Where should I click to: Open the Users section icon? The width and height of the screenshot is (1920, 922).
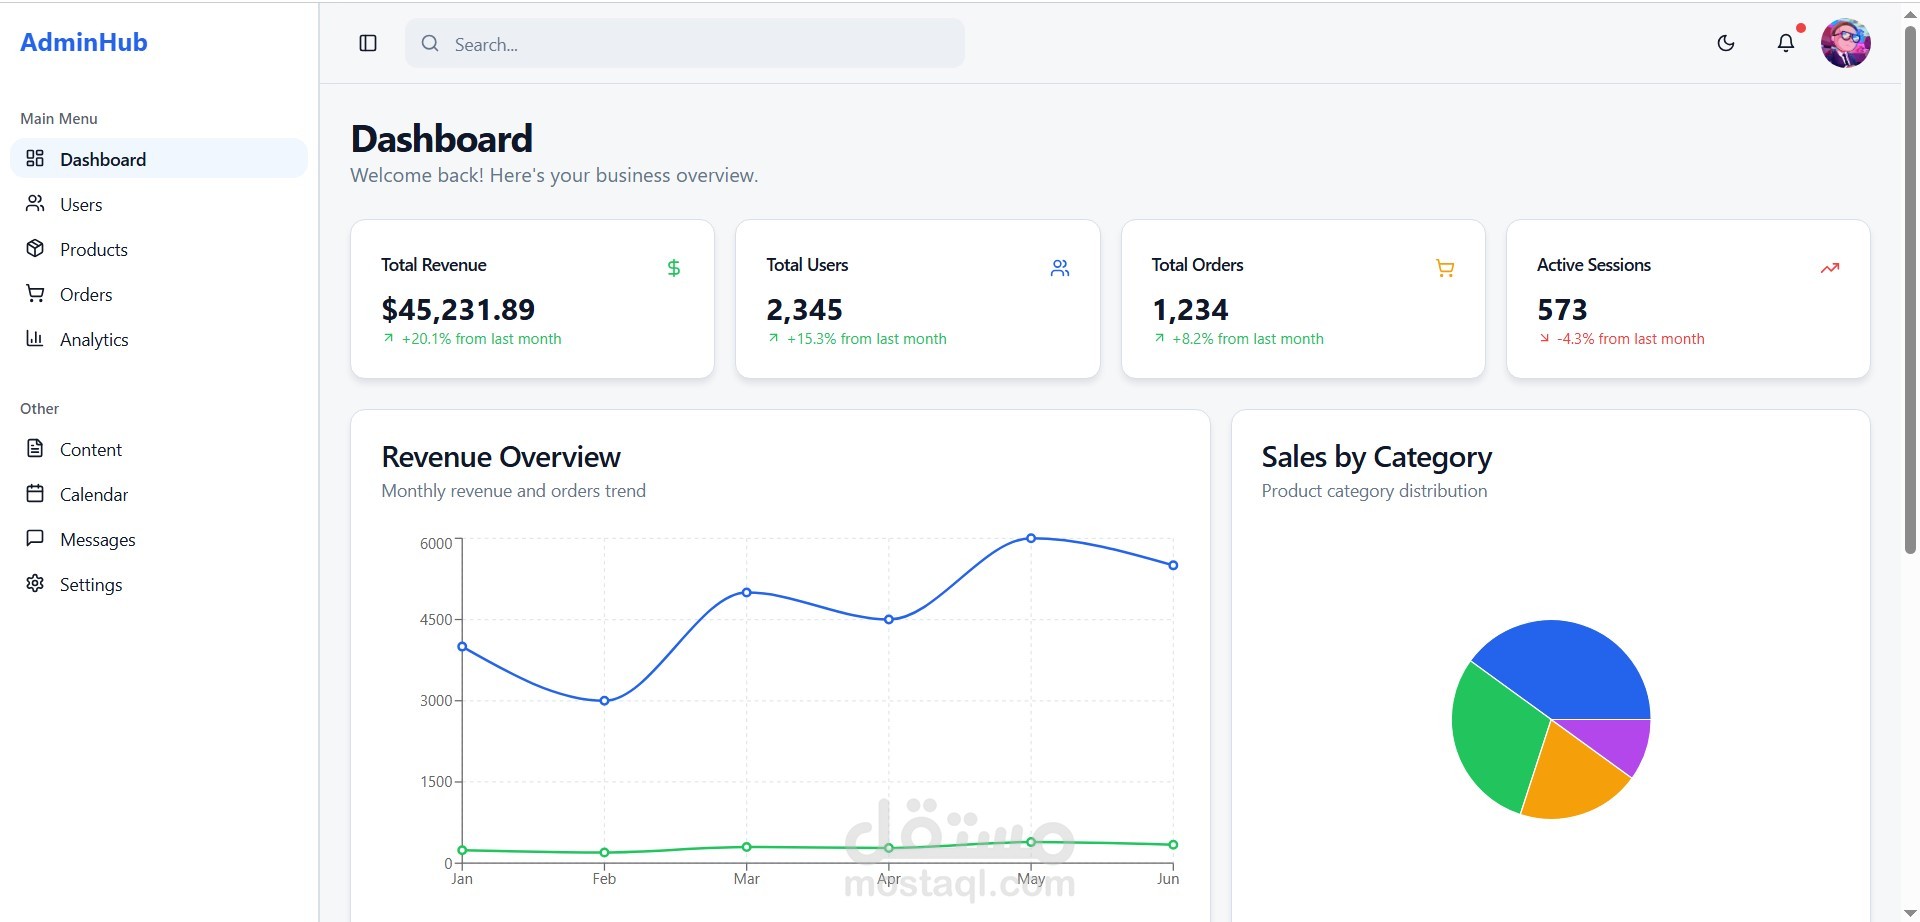pos(36,204)
